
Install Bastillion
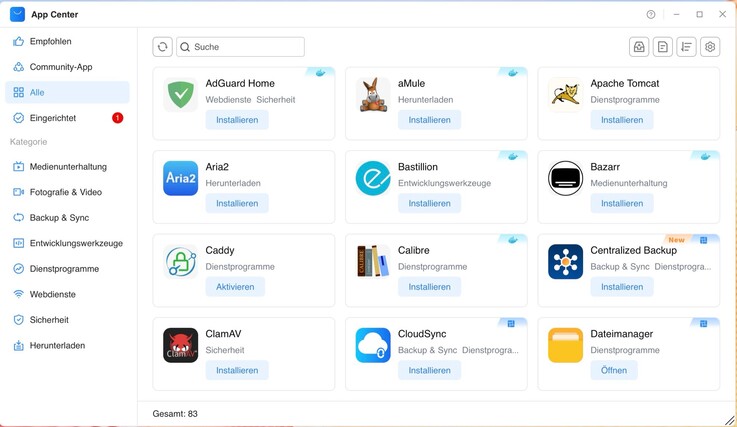(429, 203)
